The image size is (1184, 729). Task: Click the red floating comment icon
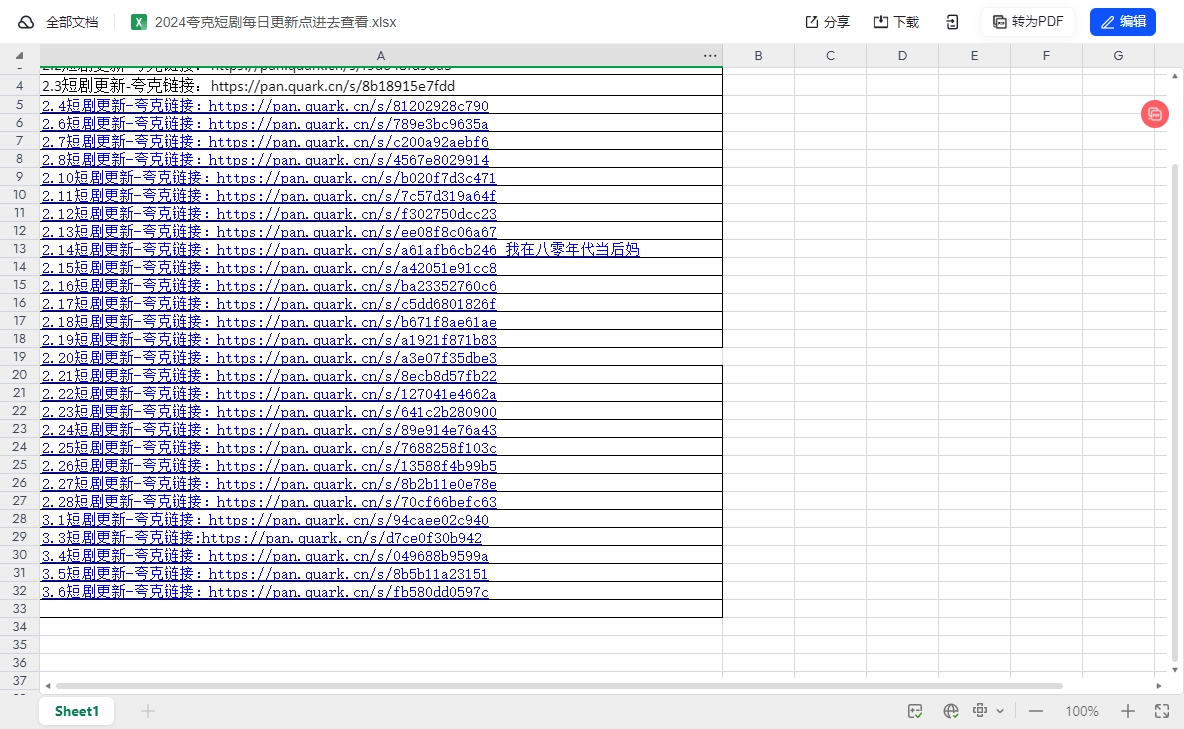(x=1155, y=114)
